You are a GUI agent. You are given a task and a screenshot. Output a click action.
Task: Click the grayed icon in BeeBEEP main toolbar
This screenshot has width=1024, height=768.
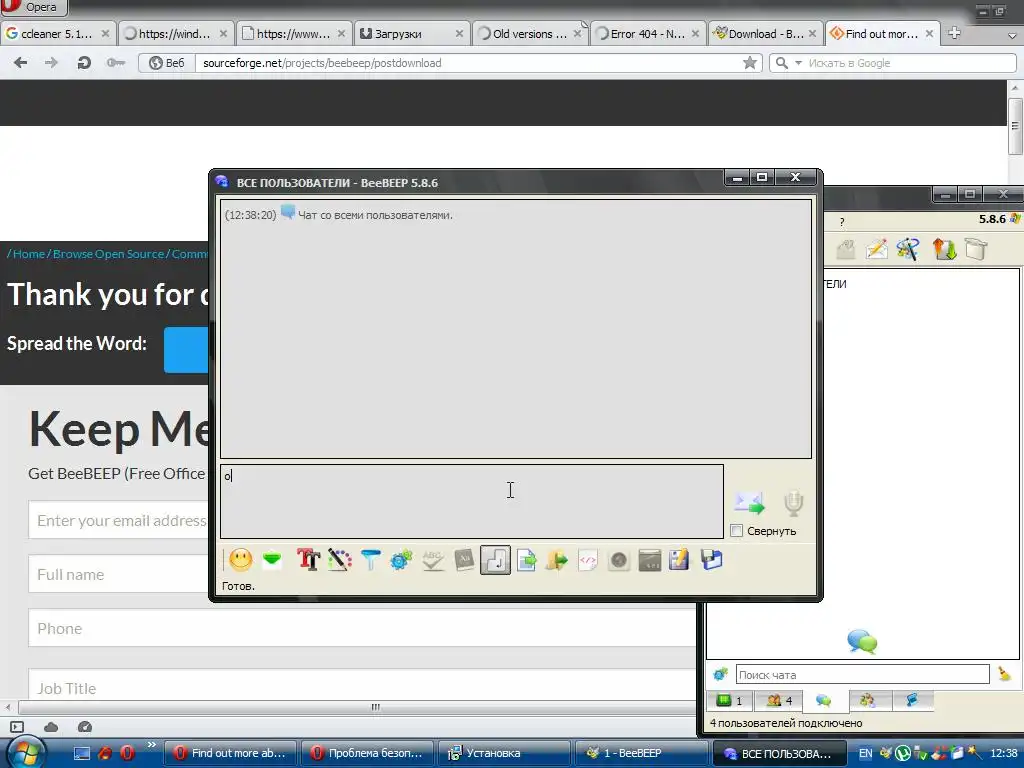click(845, 249)
